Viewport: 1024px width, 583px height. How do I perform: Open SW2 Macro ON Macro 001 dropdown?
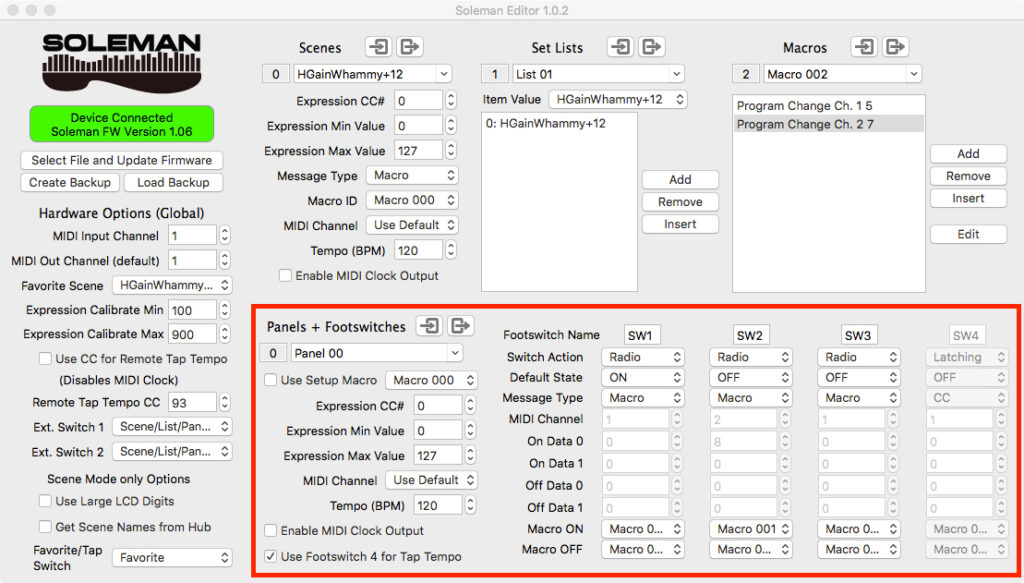click(x=750, y=529)
